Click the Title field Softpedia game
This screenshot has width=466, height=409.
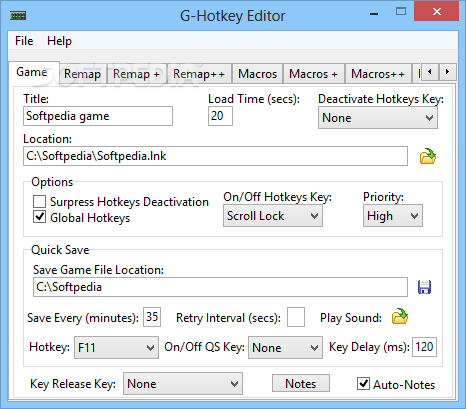(x=98, y=116)
